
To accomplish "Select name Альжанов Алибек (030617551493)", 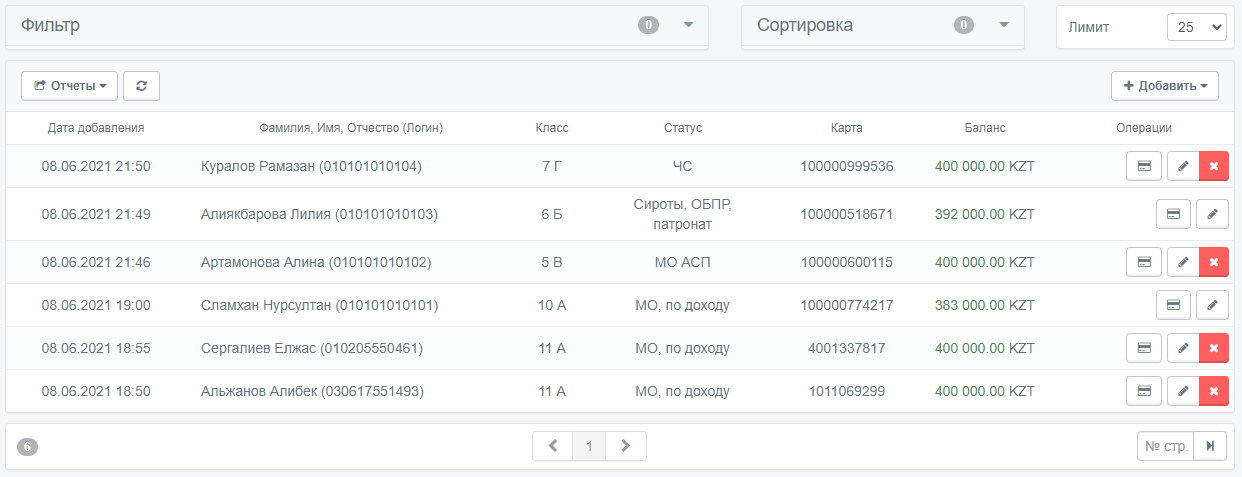I will [312, 391].
